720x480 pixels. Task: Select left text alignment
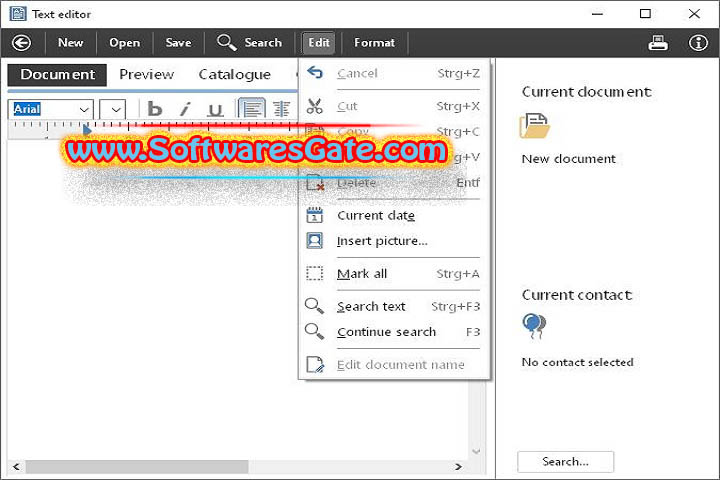coord(252,109)
